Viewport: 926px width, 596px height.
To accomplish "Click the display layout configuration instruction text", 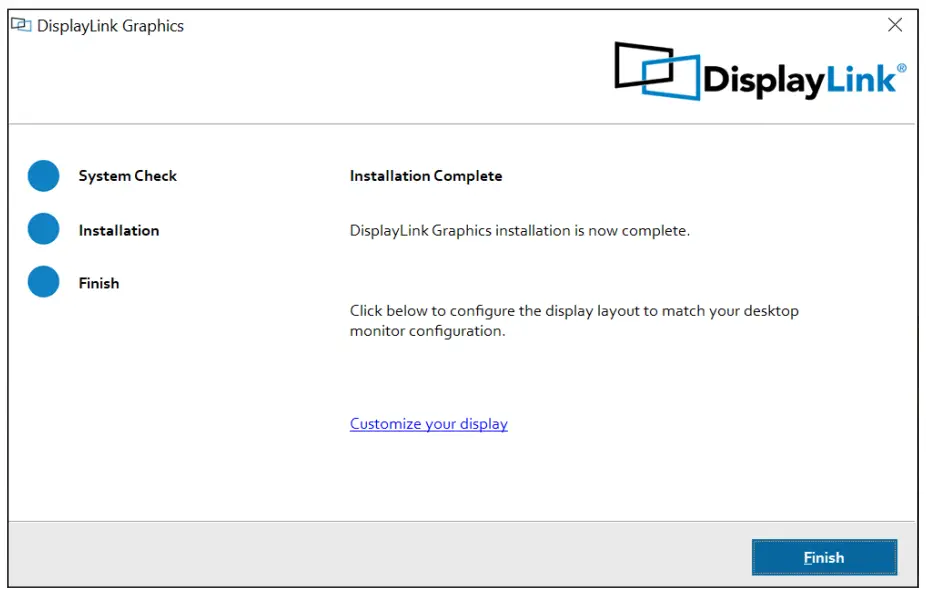I will [x=573, y=321].
